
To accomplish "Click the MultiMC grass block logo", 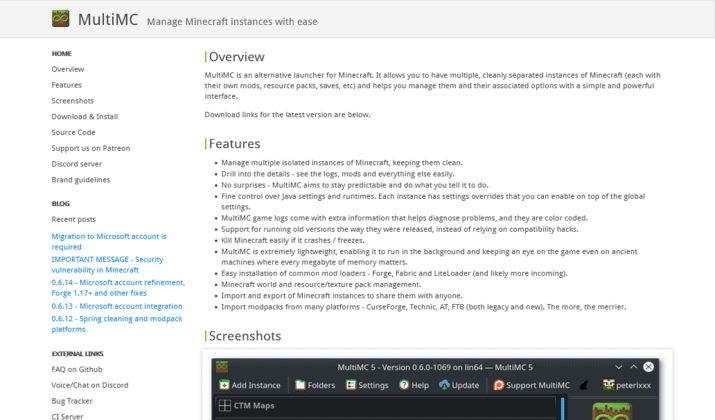I will click(x=60, y=19).
